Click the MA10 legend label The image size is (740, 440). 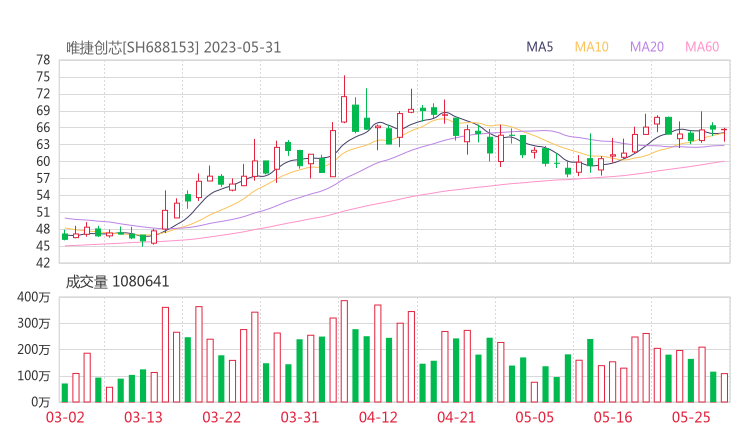click(591, 47)
